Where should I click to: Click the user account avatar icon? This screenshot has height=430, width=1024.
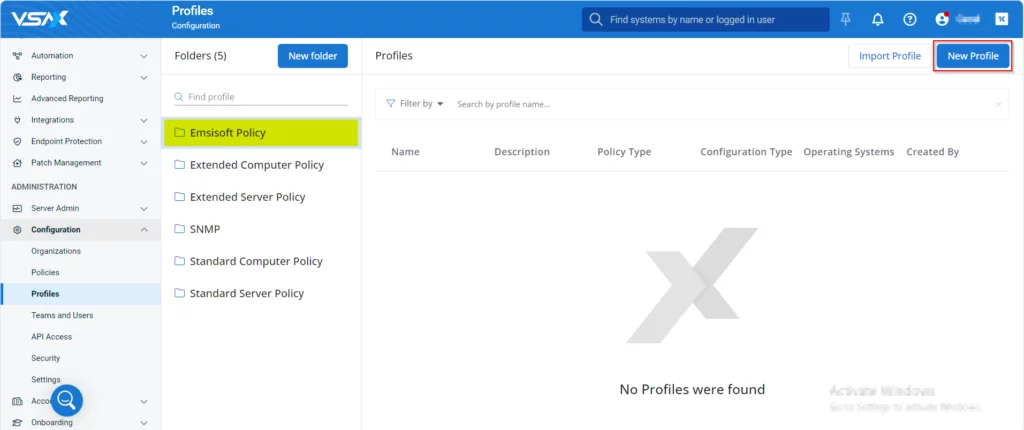point(941,19)
